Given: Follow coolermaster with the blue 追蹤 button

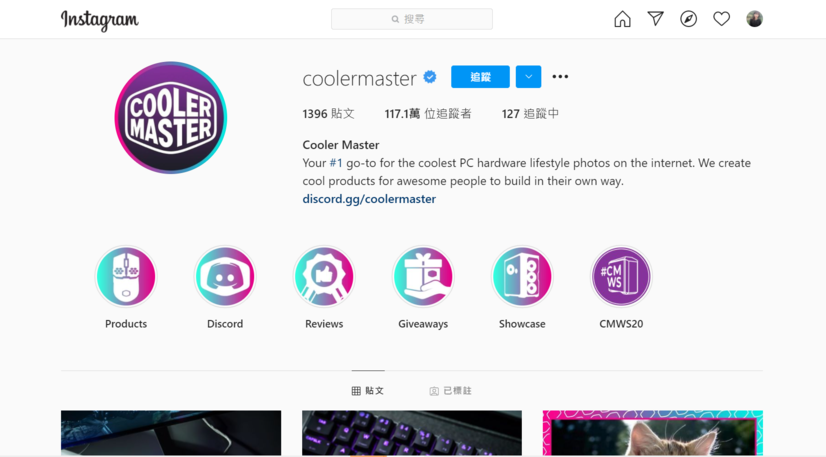Looking at the screenshot, I should tap(480, 77).
